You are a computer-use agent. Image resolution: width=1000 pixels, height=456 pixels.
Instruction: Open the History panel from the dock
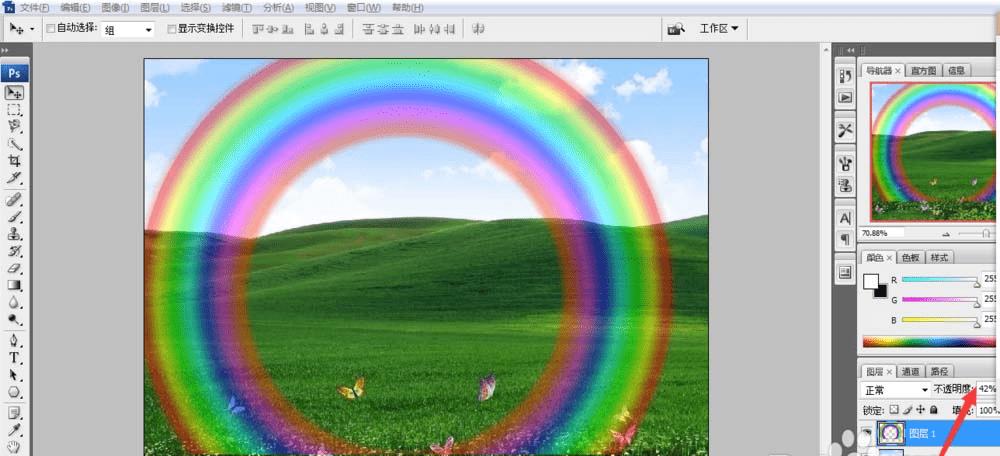coord(845,77)
